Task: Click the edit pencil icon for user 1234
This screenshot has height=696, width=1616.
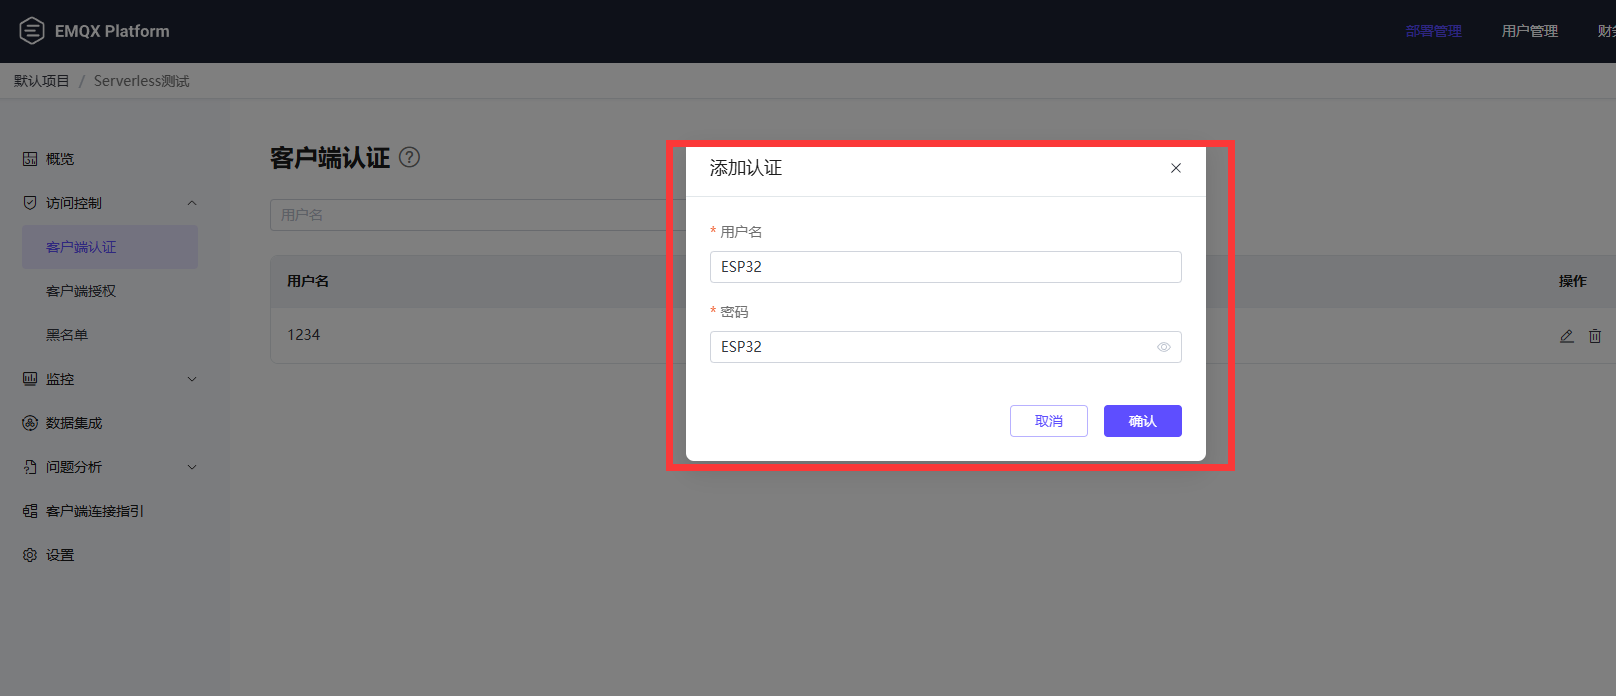Action: point(1566,336)
